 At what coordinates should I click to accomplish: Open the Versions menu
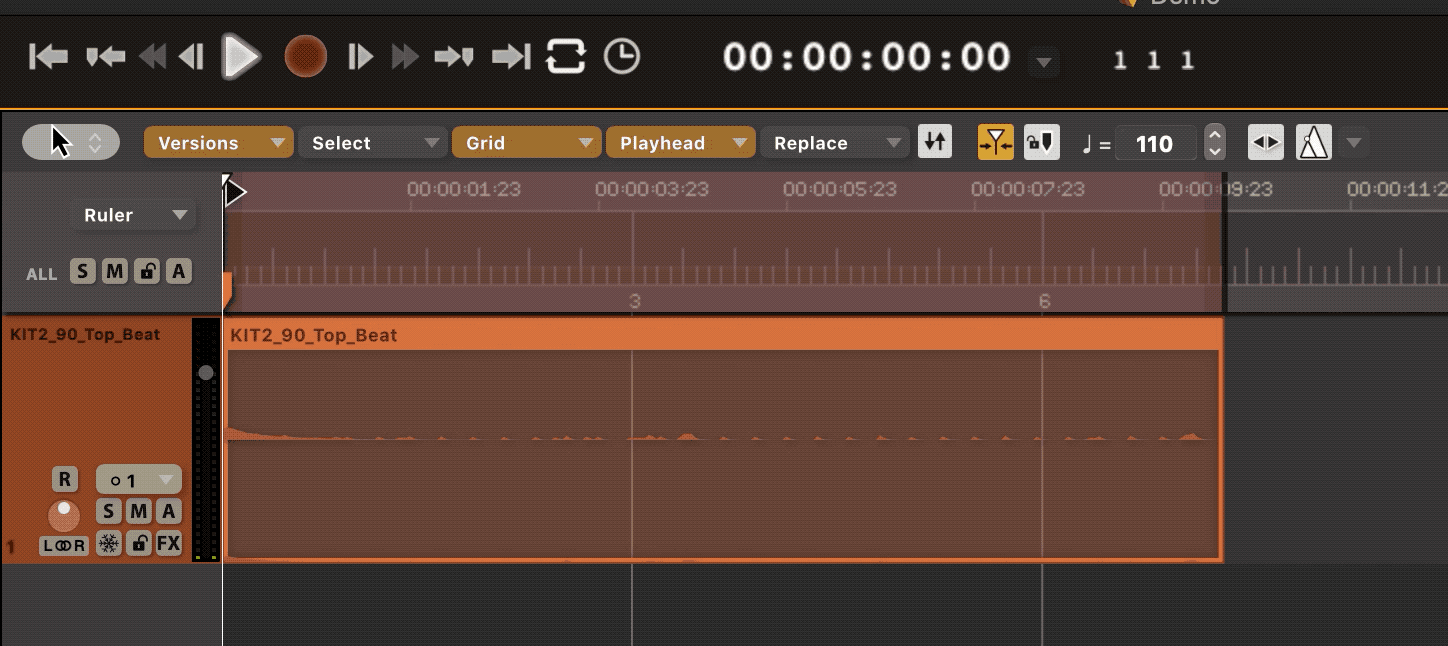point(219,143)
